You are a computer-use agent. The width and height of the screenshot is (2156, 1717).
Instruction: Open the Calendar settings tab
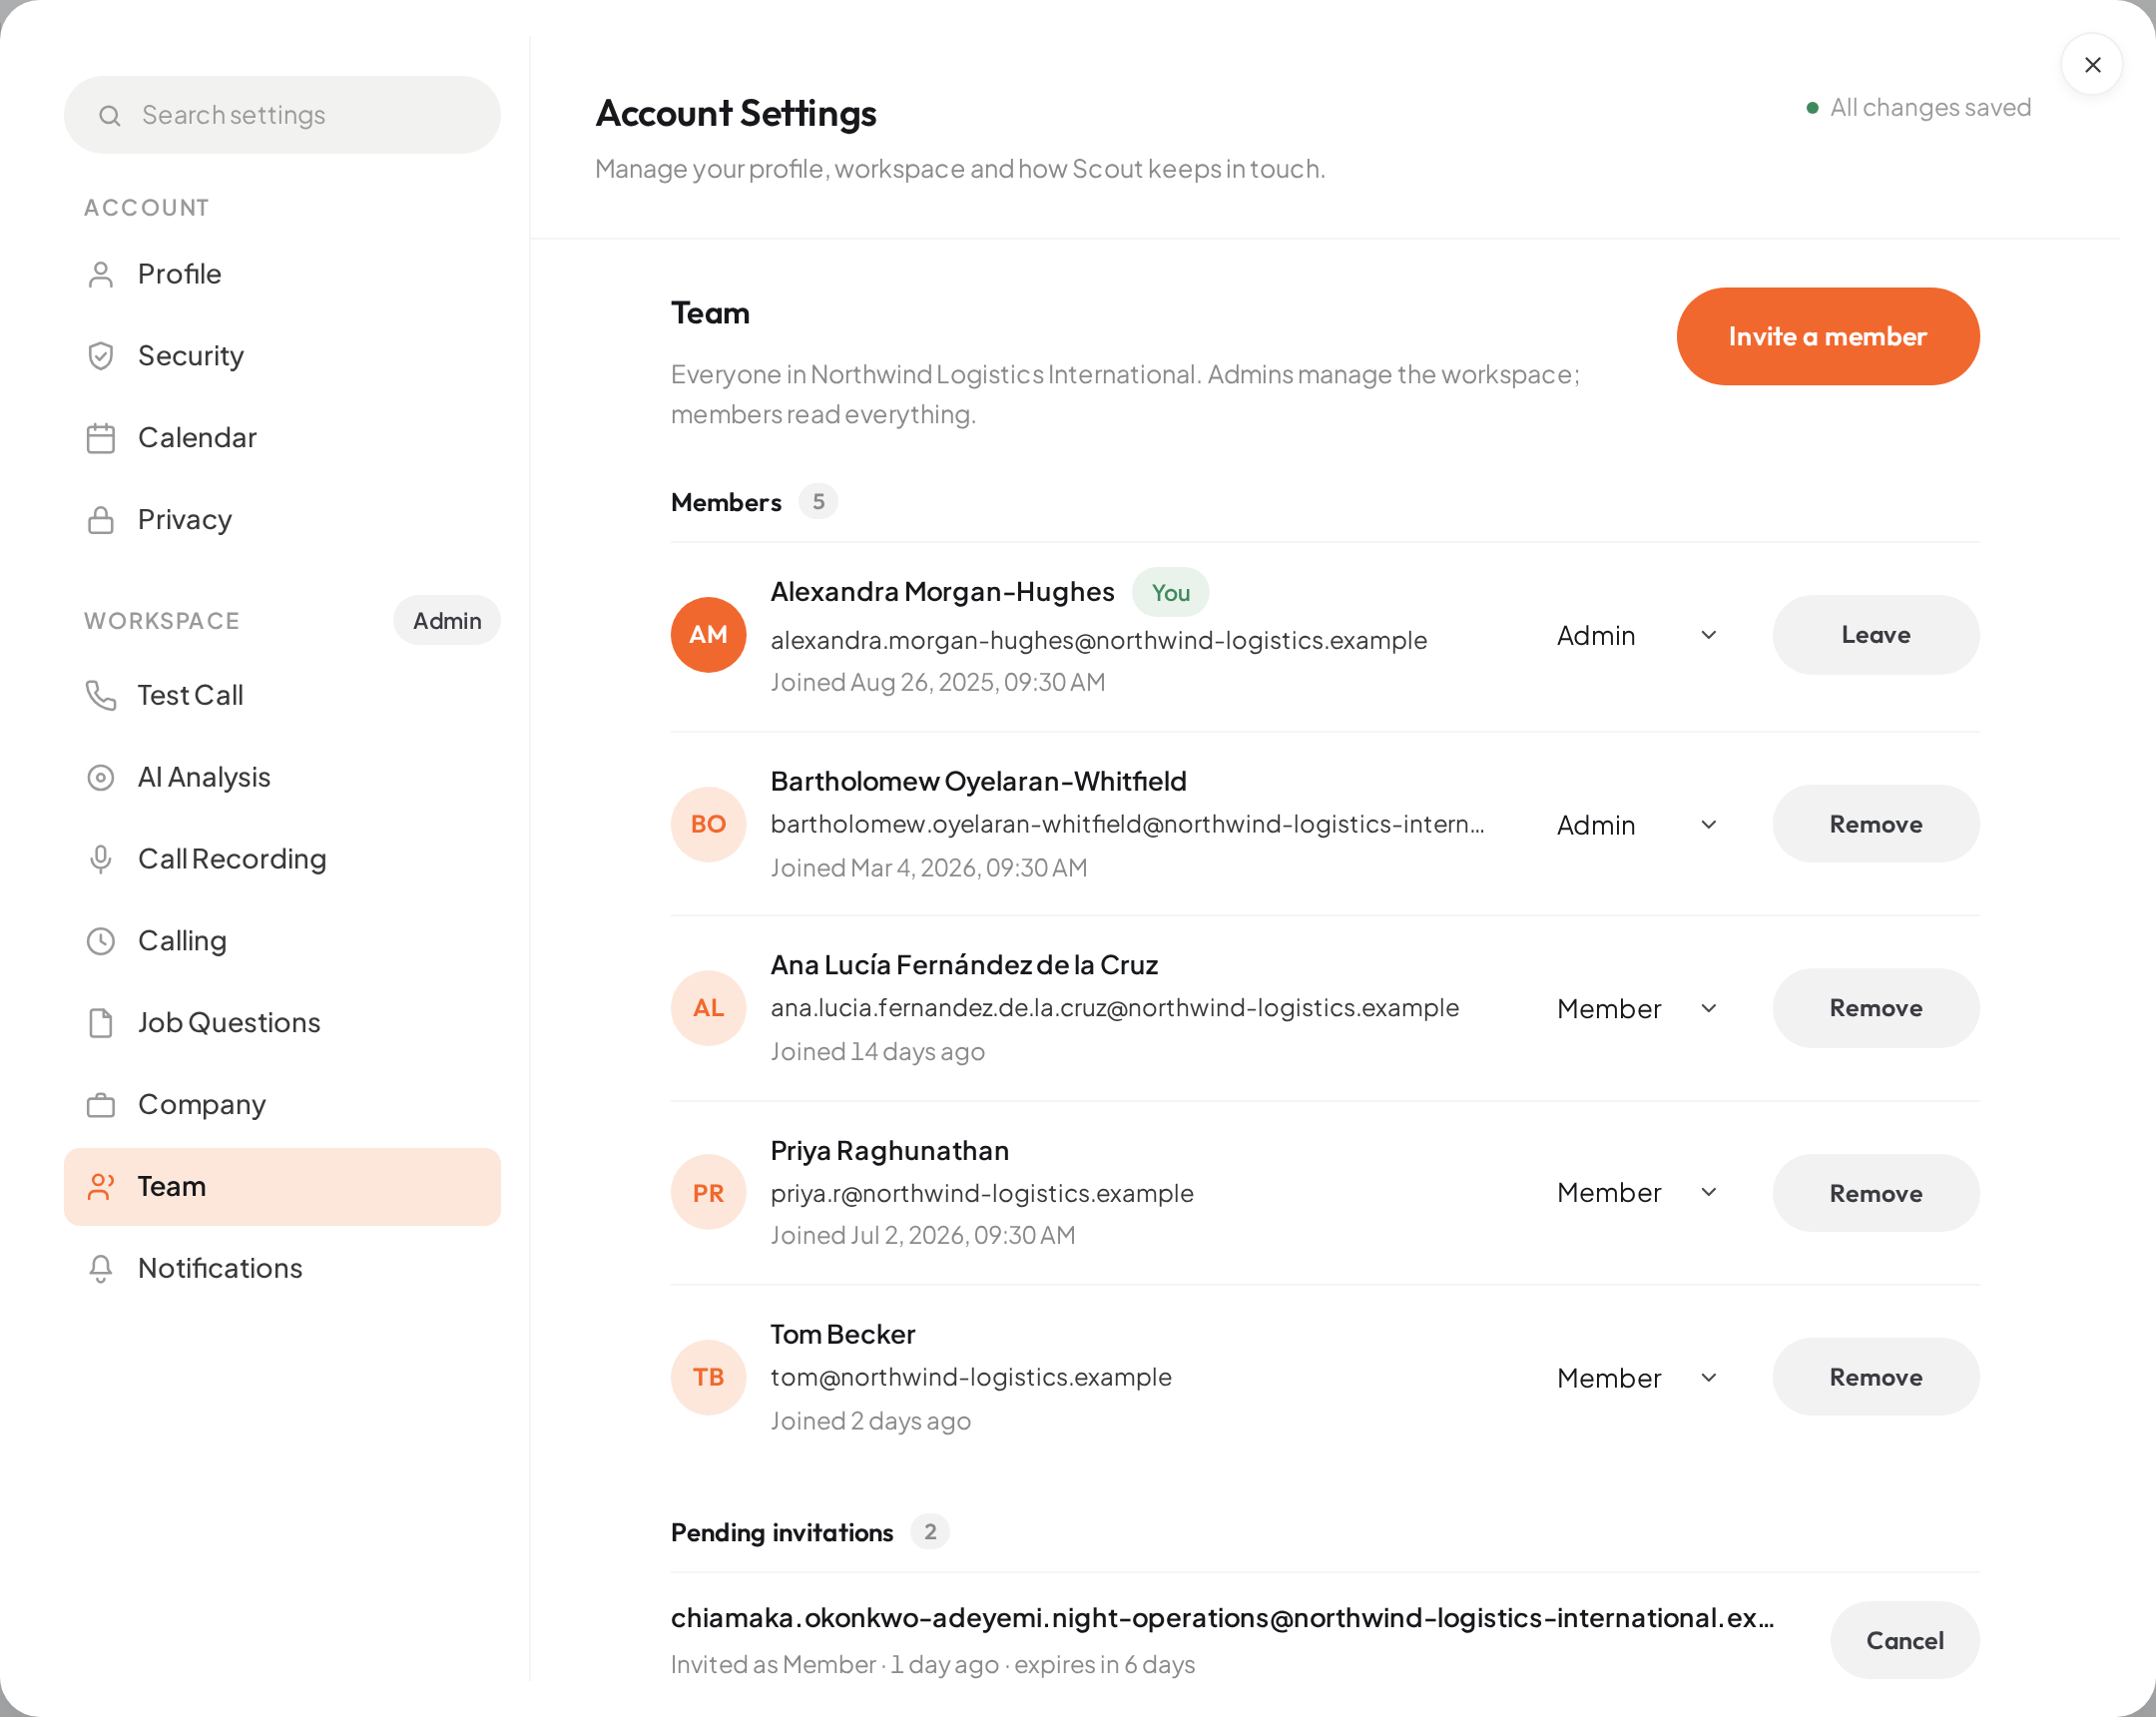click(282, 438)
